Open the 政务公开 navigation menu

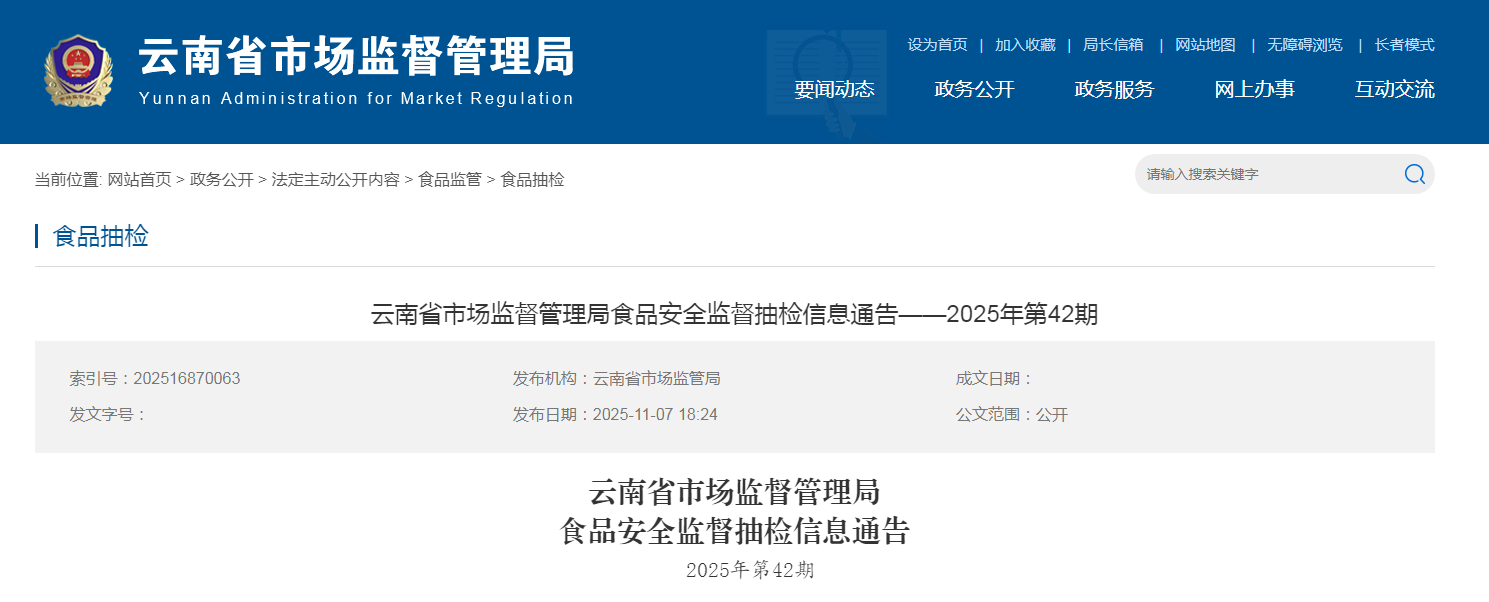(974, 89)
